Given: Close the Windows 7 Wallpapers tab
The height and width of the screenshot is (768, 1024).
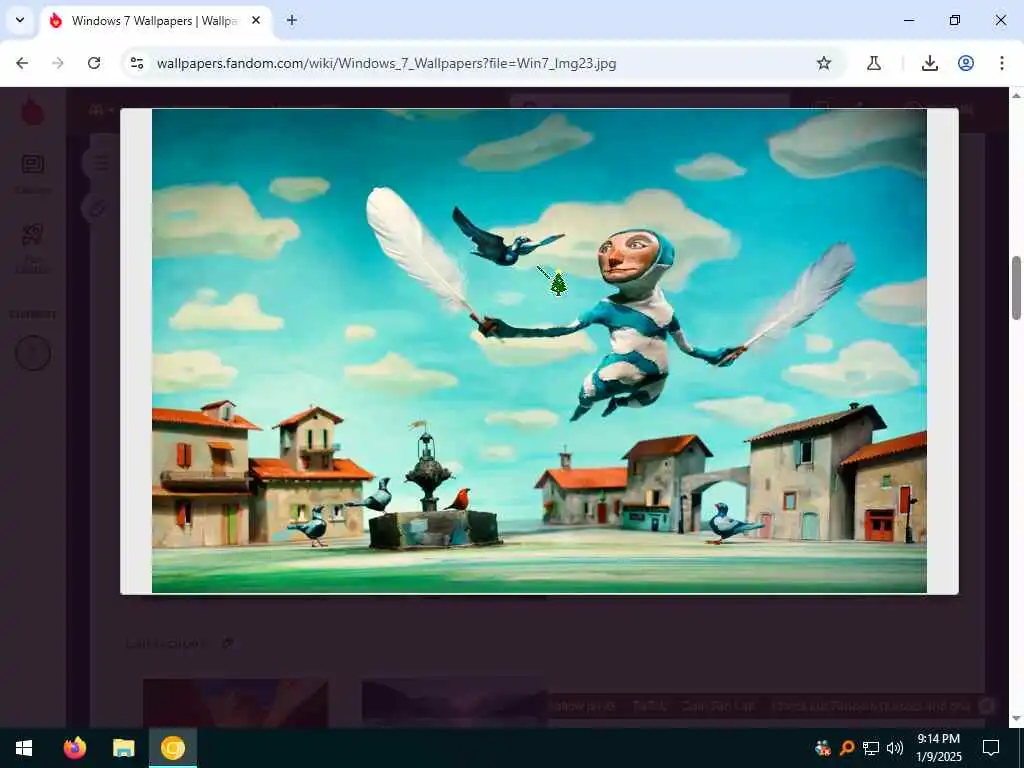Looking at the screenshot, I should point(256,20).
